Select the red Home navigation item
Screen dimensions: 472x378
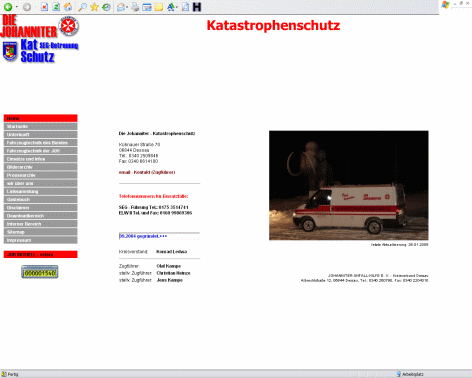[40, 118]
